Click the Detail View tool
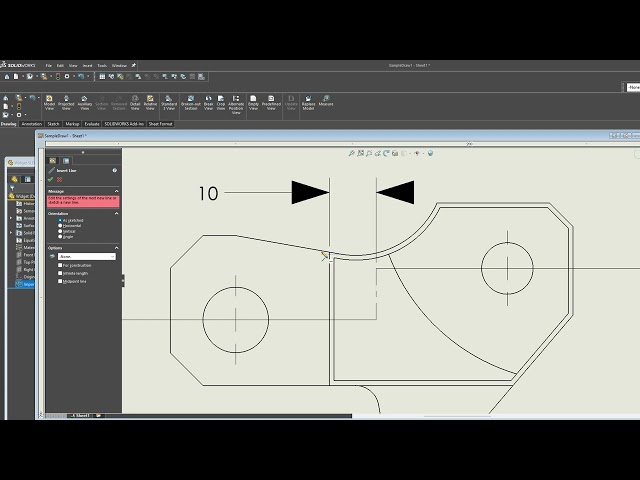The height and width of the screenshot is (480, 640). [x=135, y=102]
